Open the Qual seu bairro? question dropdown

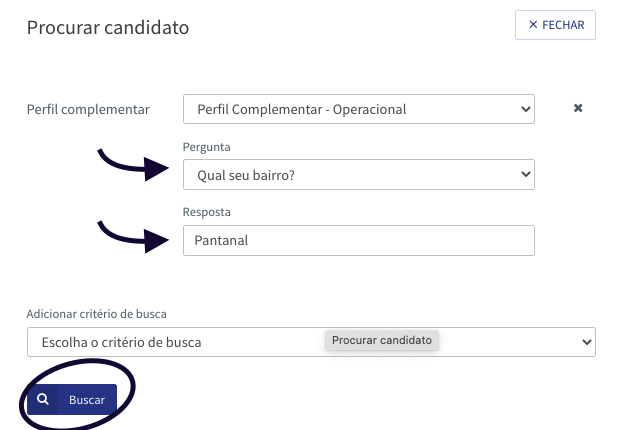358,174
